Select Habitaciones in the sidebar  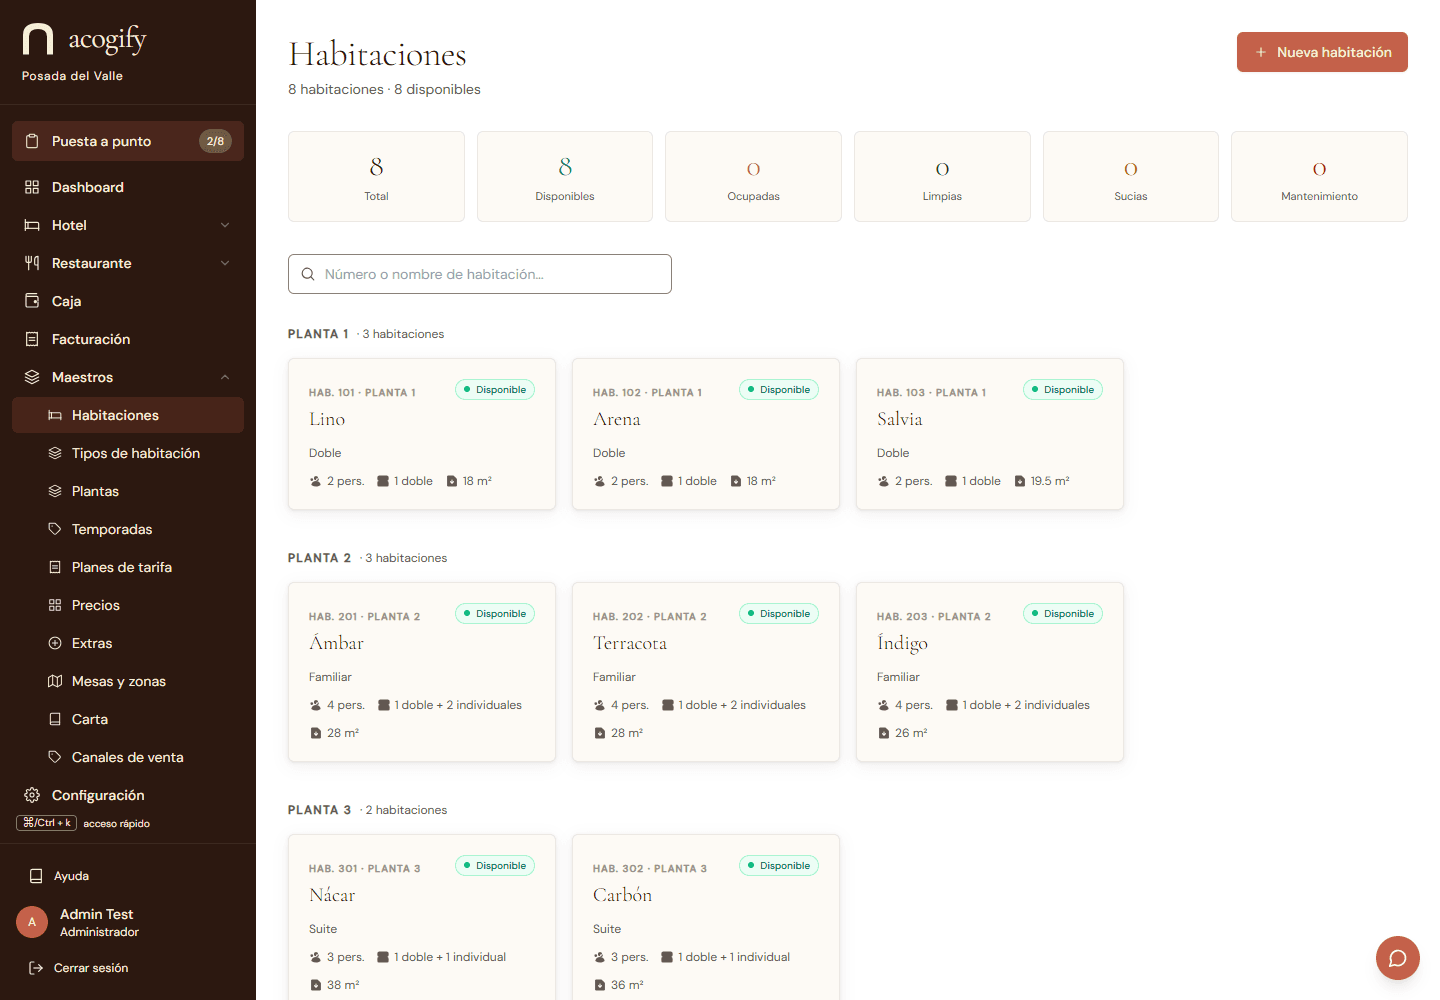point(128,415)
